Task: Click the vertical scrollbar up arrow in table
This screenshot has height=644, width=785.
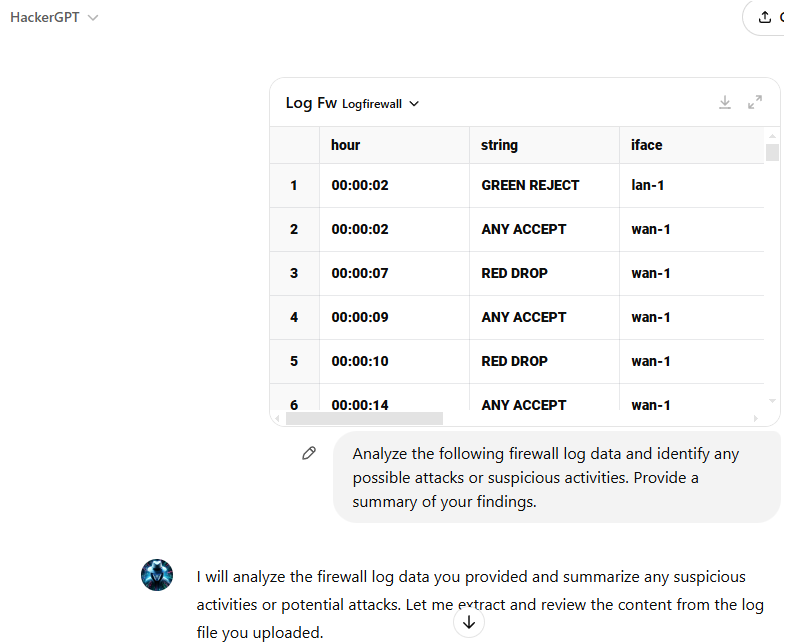Action: coord(772,136)
